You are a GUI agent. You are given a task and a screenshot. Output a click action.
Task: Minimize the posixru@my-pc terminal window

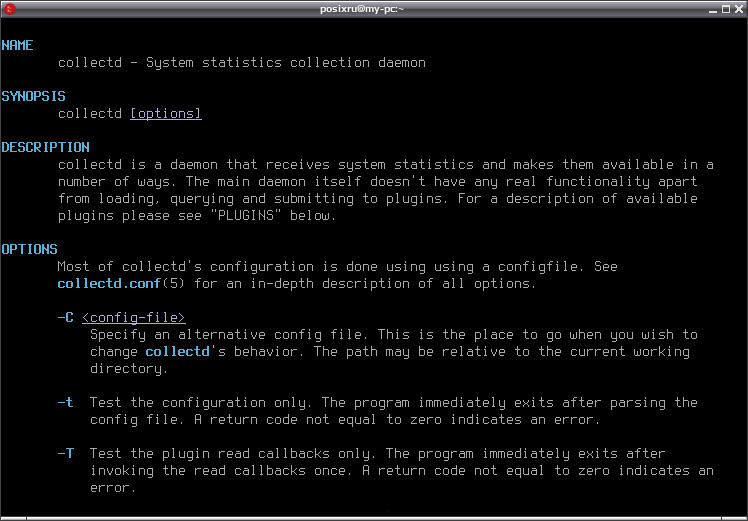(x=713, y=9)
